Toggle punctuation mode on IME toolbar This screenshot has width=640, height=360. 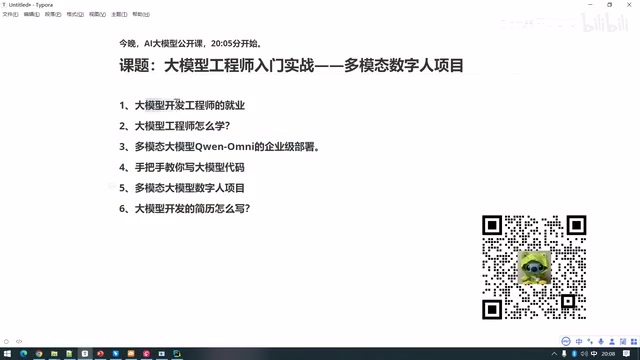(590, 341)
